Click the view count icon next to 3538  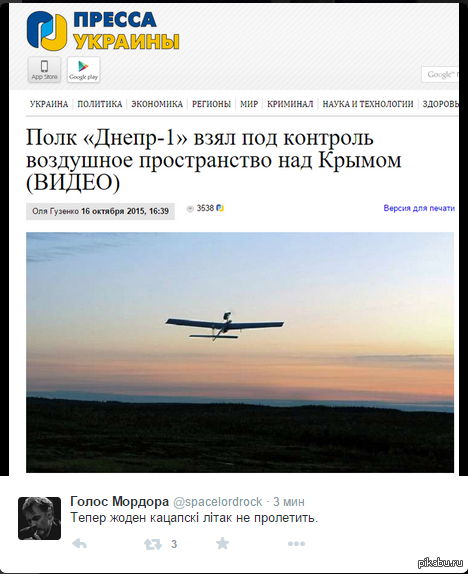[x=190, y=209]
